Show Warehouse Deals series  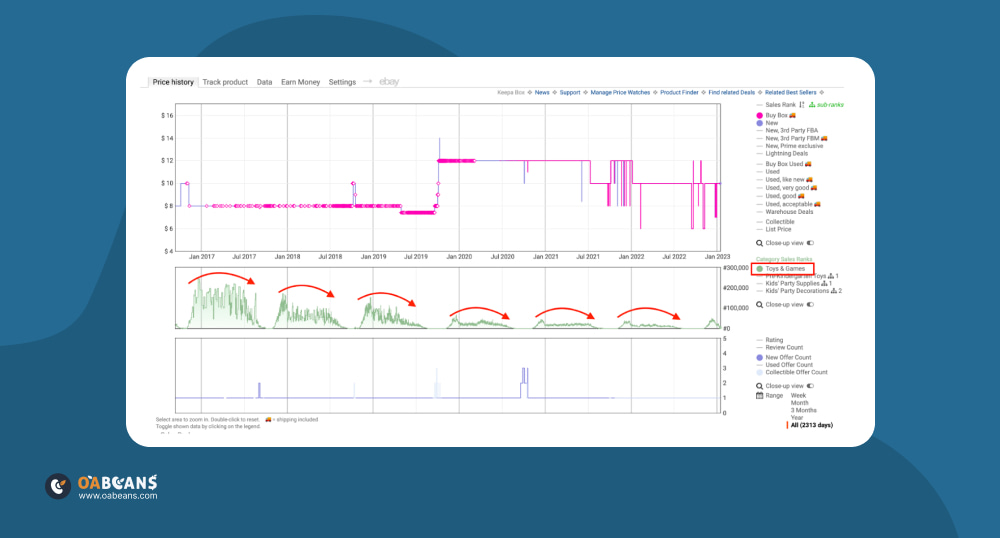(790, 212)
